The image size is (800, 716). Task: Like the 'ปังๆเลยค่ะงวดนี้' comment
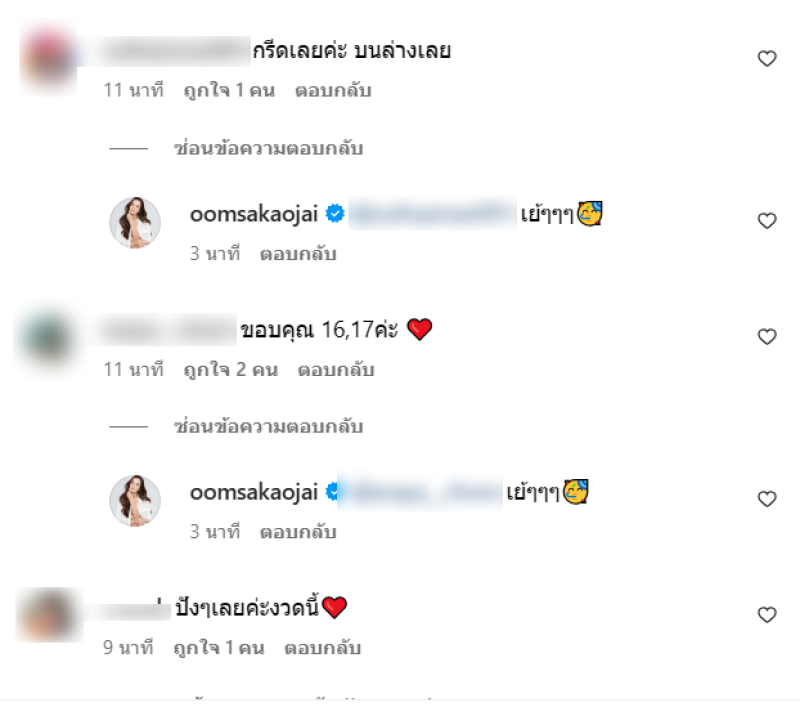(766, 614)
